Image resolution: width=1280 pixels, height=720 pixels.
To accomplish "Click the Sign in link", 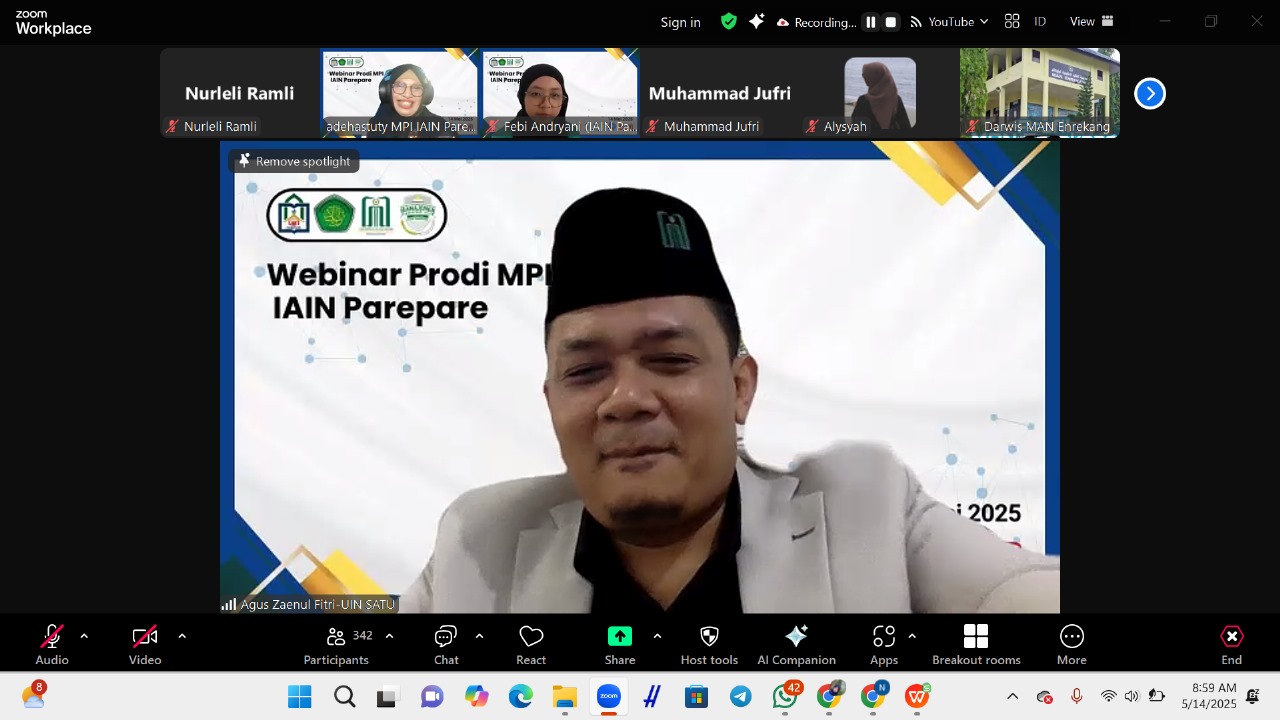I will 680,22.
